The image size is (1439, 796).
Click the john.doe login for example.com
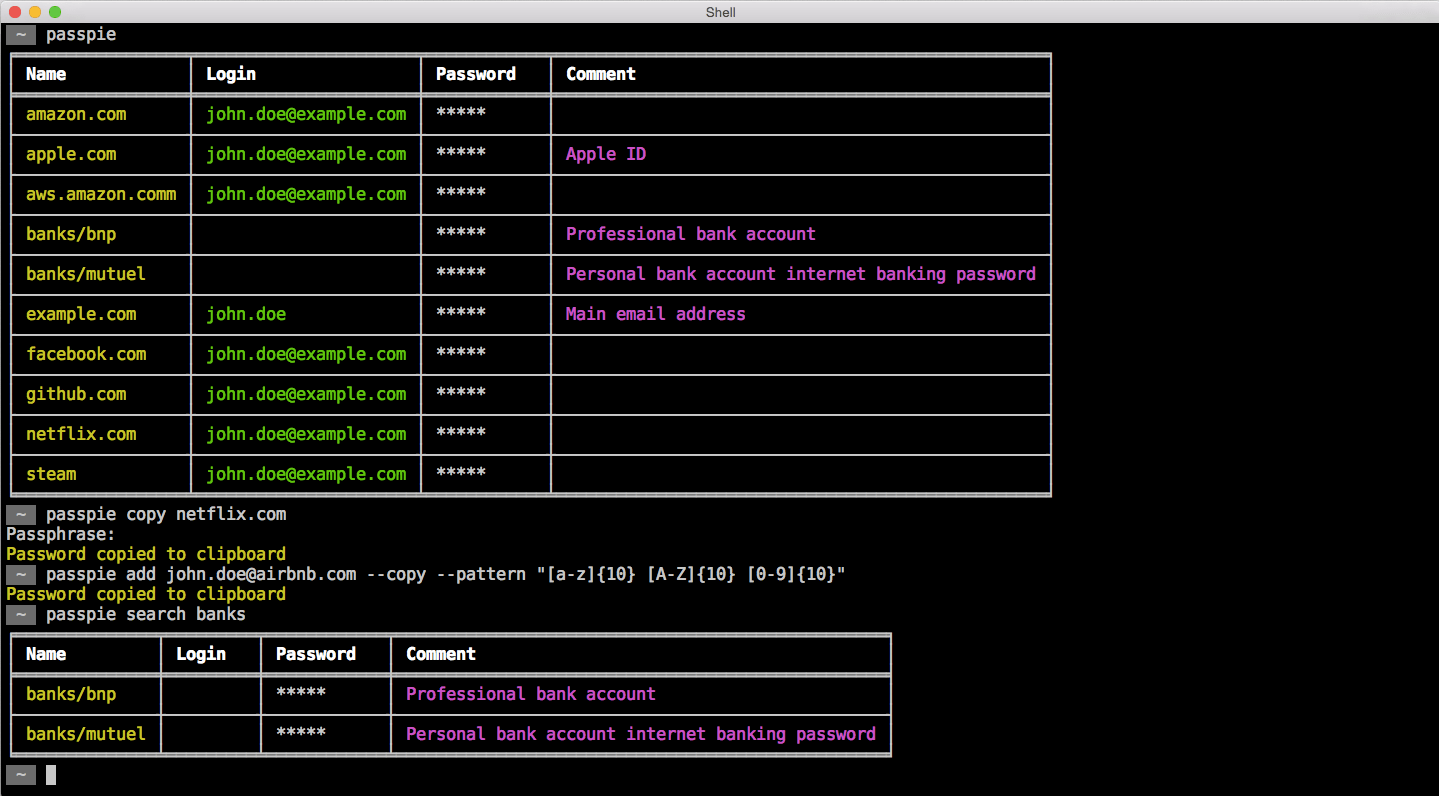[x=246, y=314]
